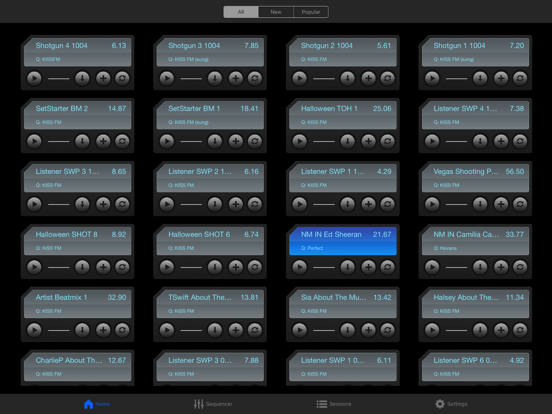
Task: Click down-arrow icon on TSwift About The...
Action: 215,330
